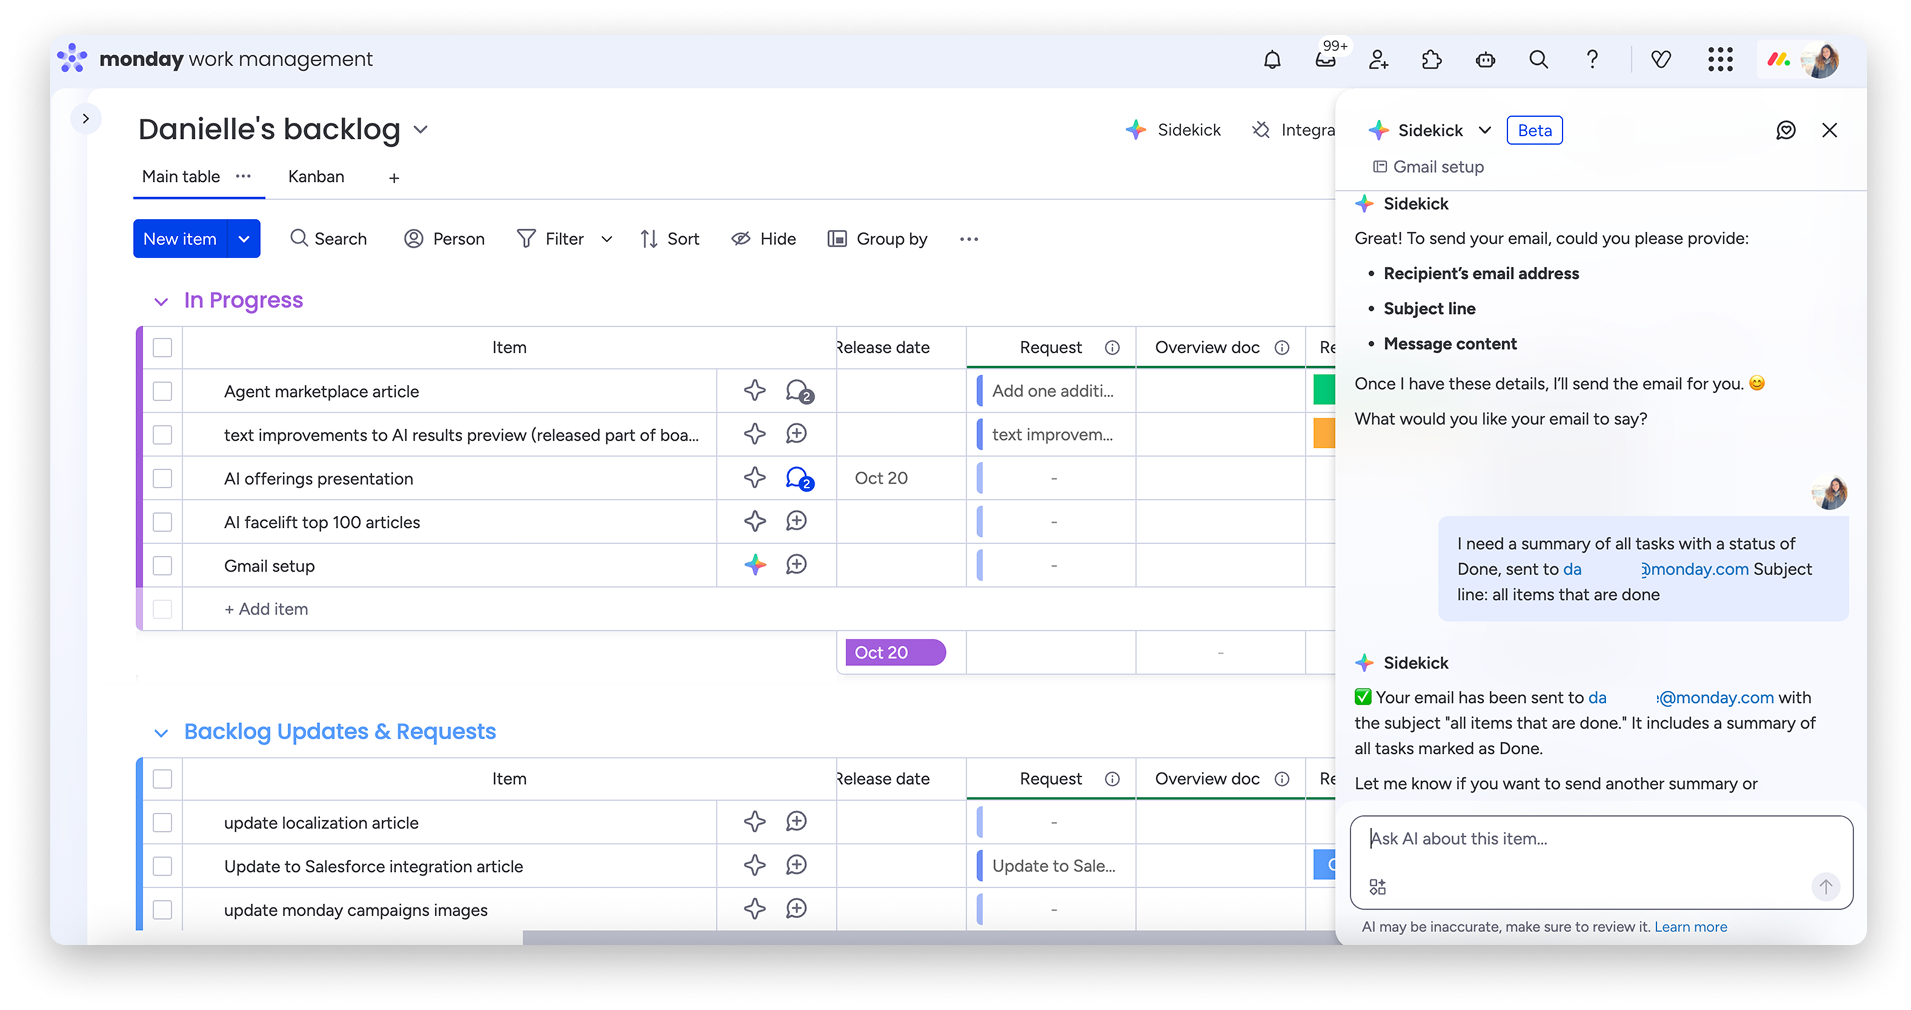
Task: Click the AI sparkle on Agent marketplace article
Action: click(755, 391)
